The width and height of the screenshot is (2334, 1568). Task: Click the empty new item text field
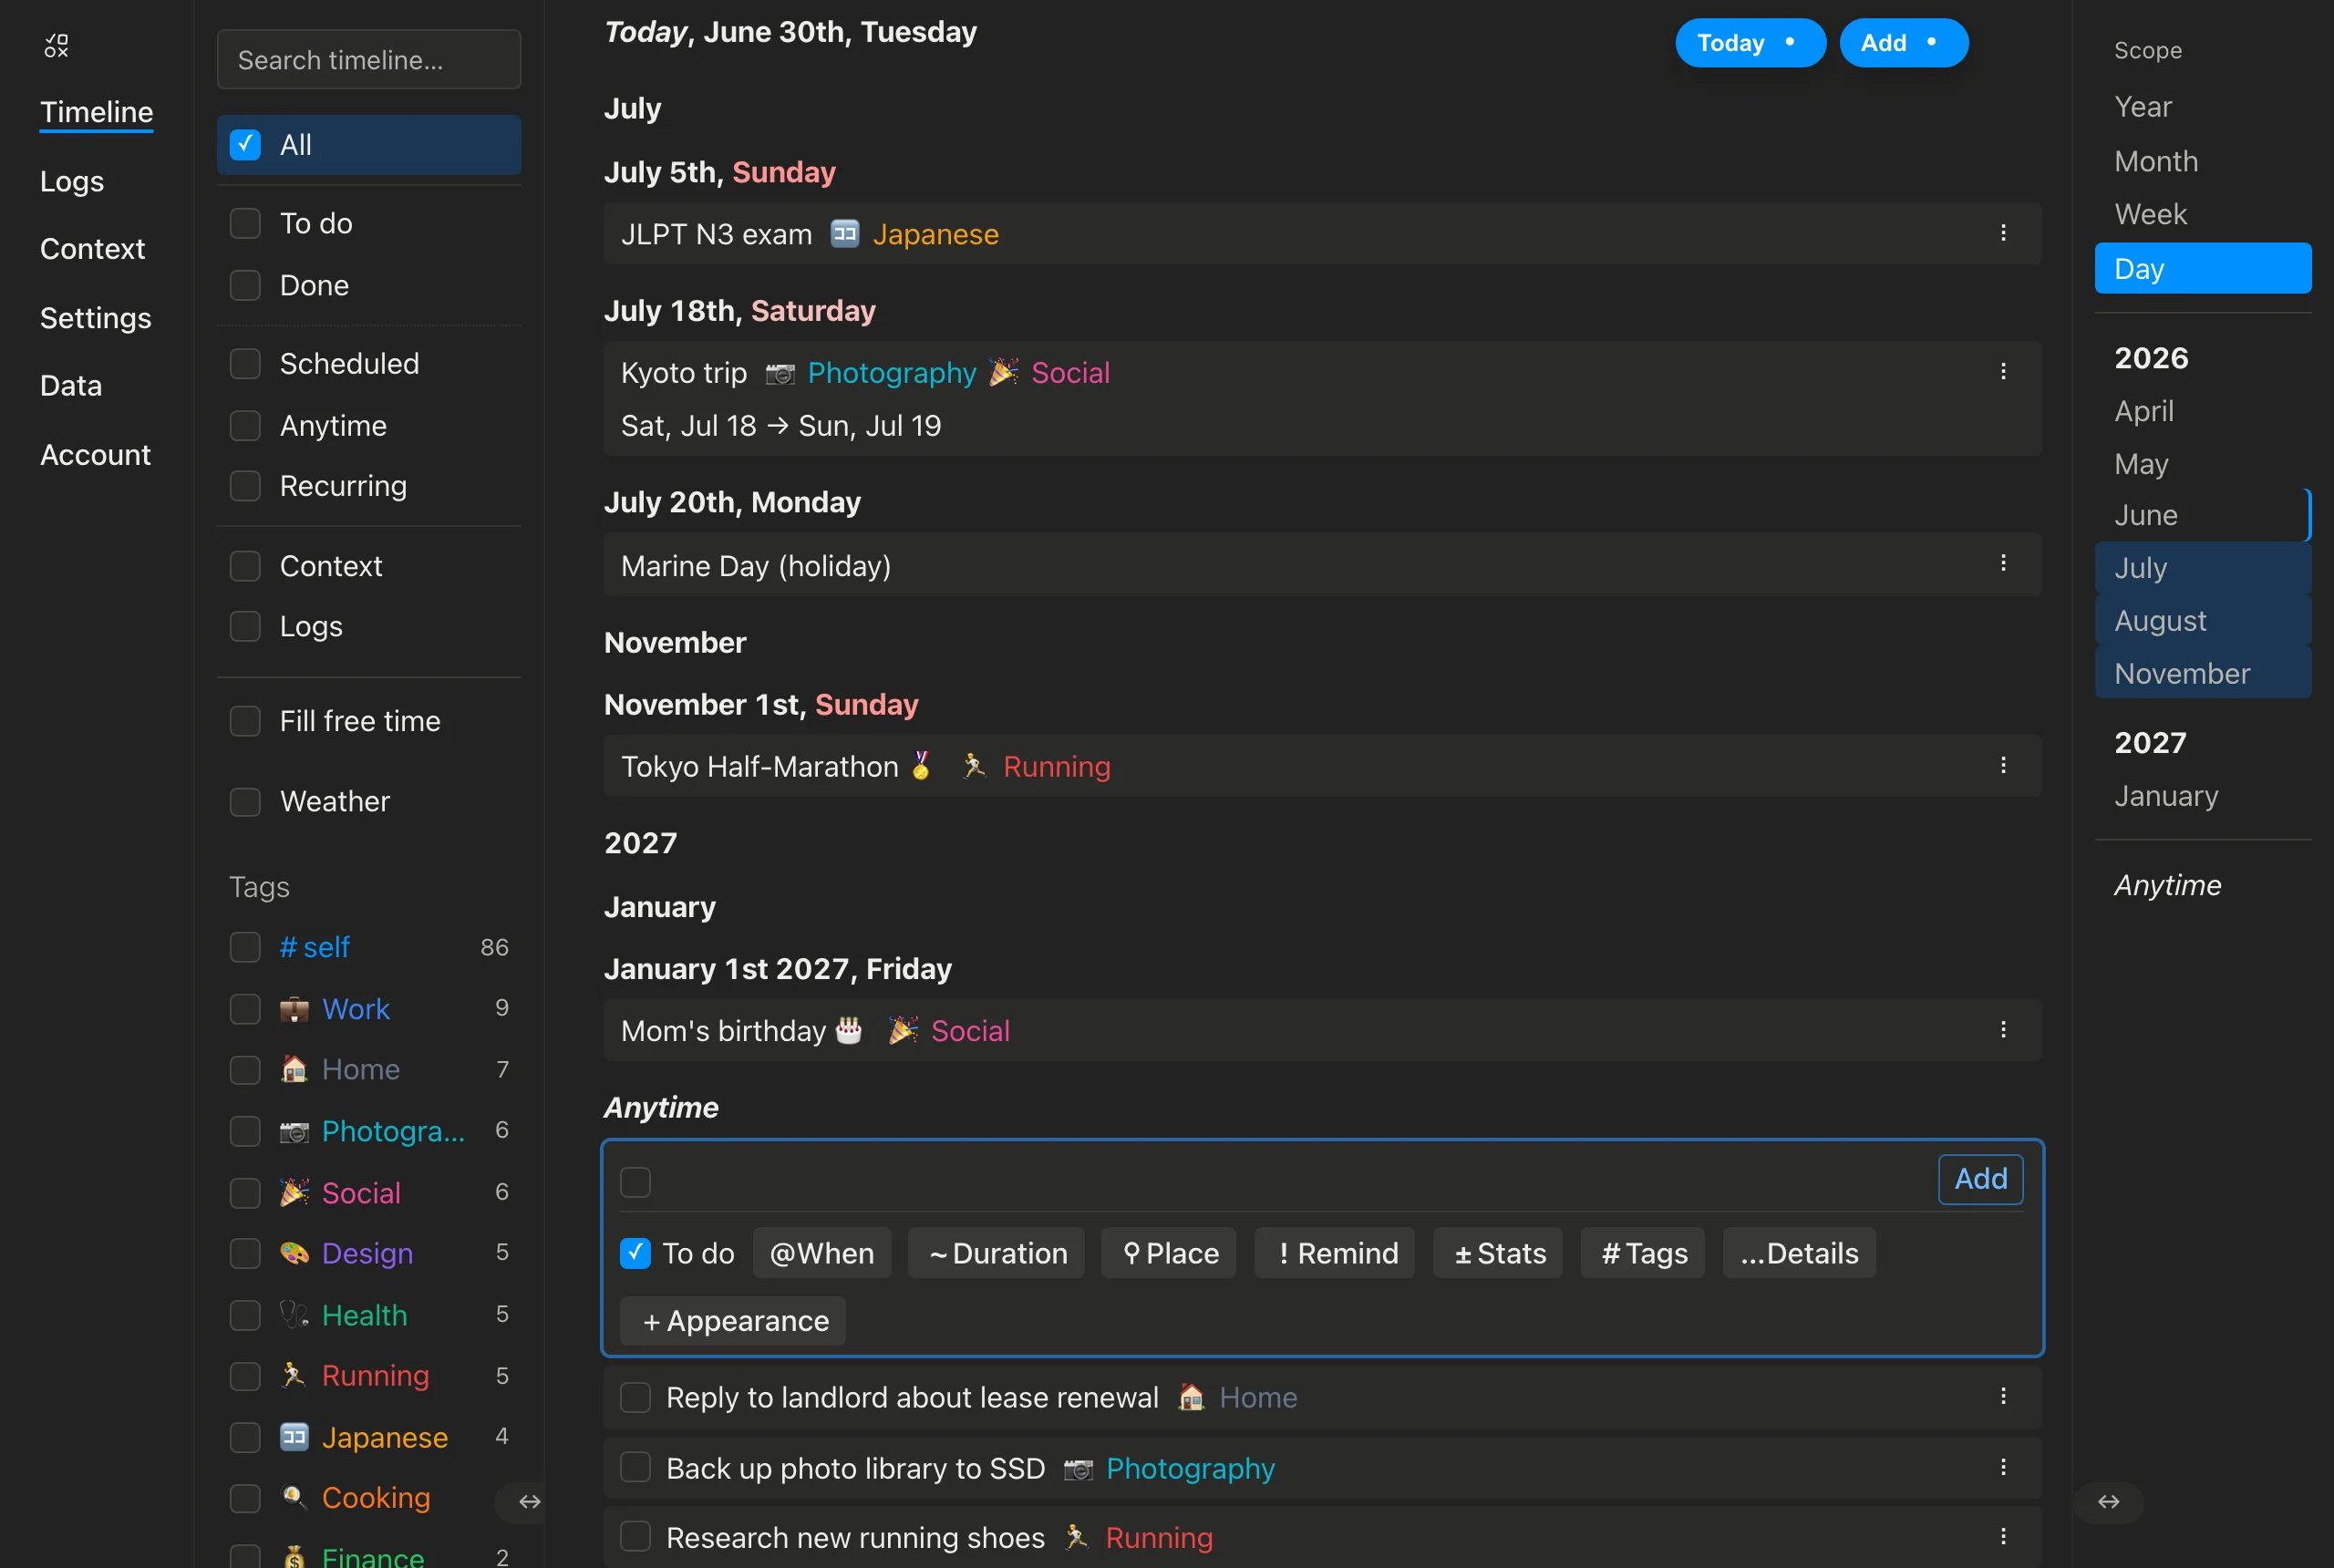point(1294,1180)
